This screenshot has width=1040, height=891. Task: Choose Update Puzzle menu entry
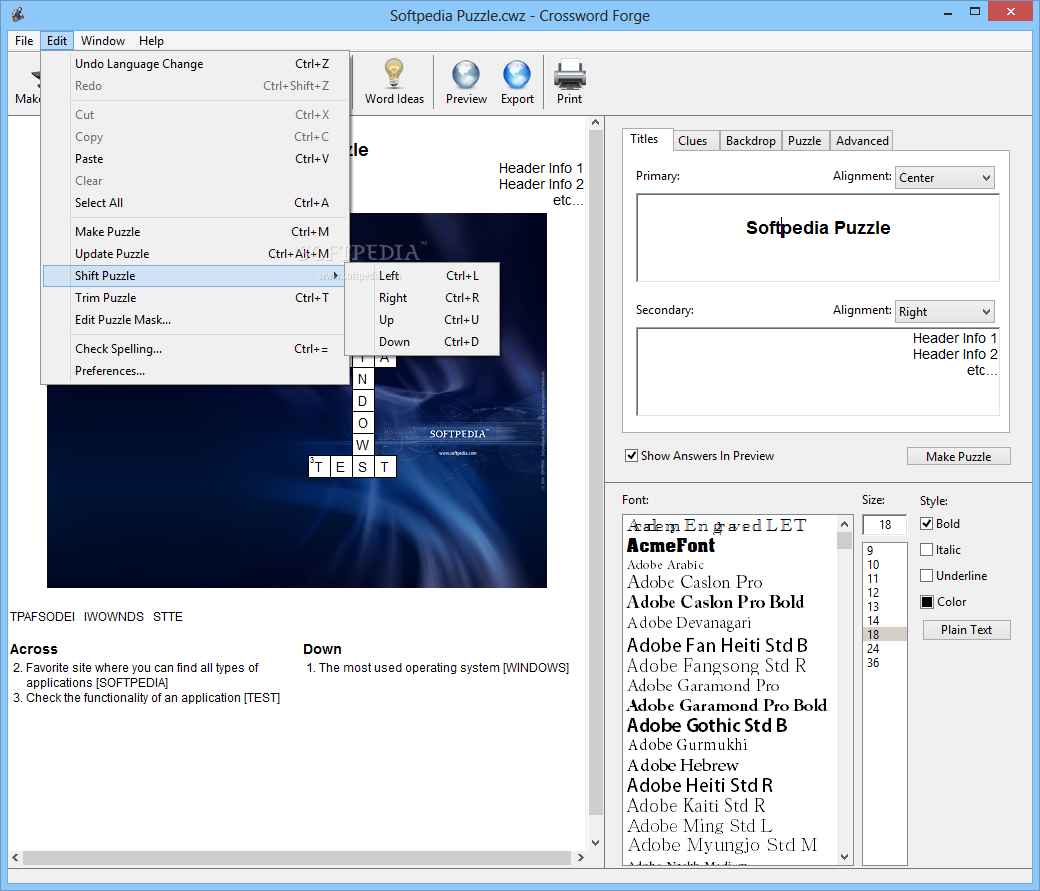pos(194,253)
